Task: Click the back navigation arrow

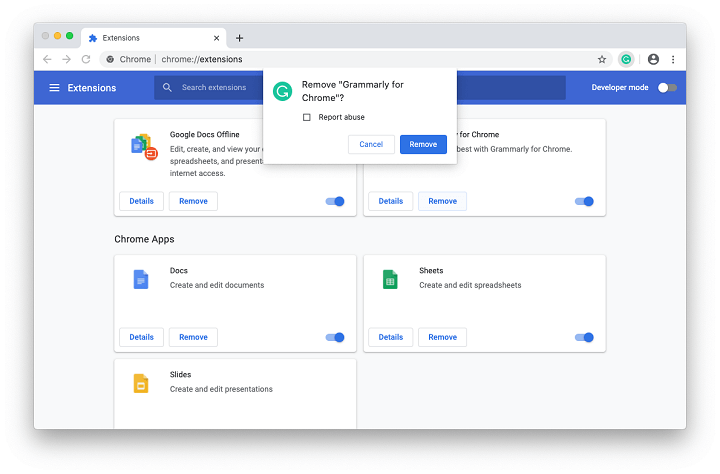Action: coord(47,59)
